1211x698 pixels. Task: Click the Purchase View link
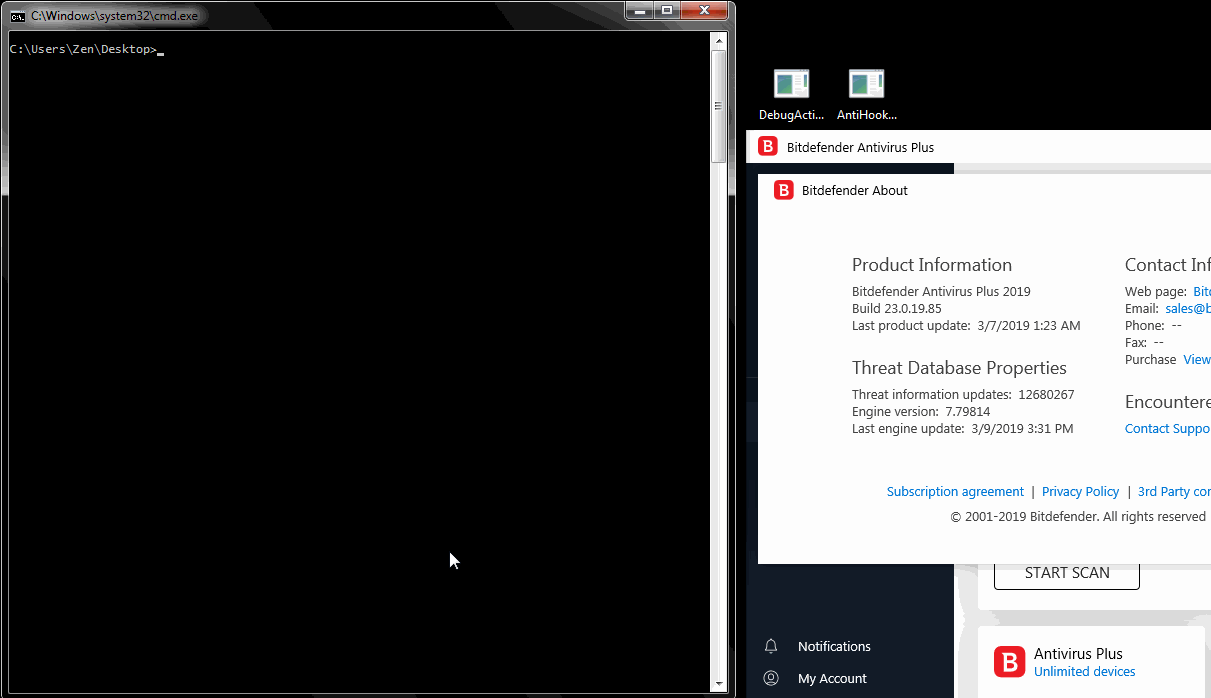(1197, 360)
